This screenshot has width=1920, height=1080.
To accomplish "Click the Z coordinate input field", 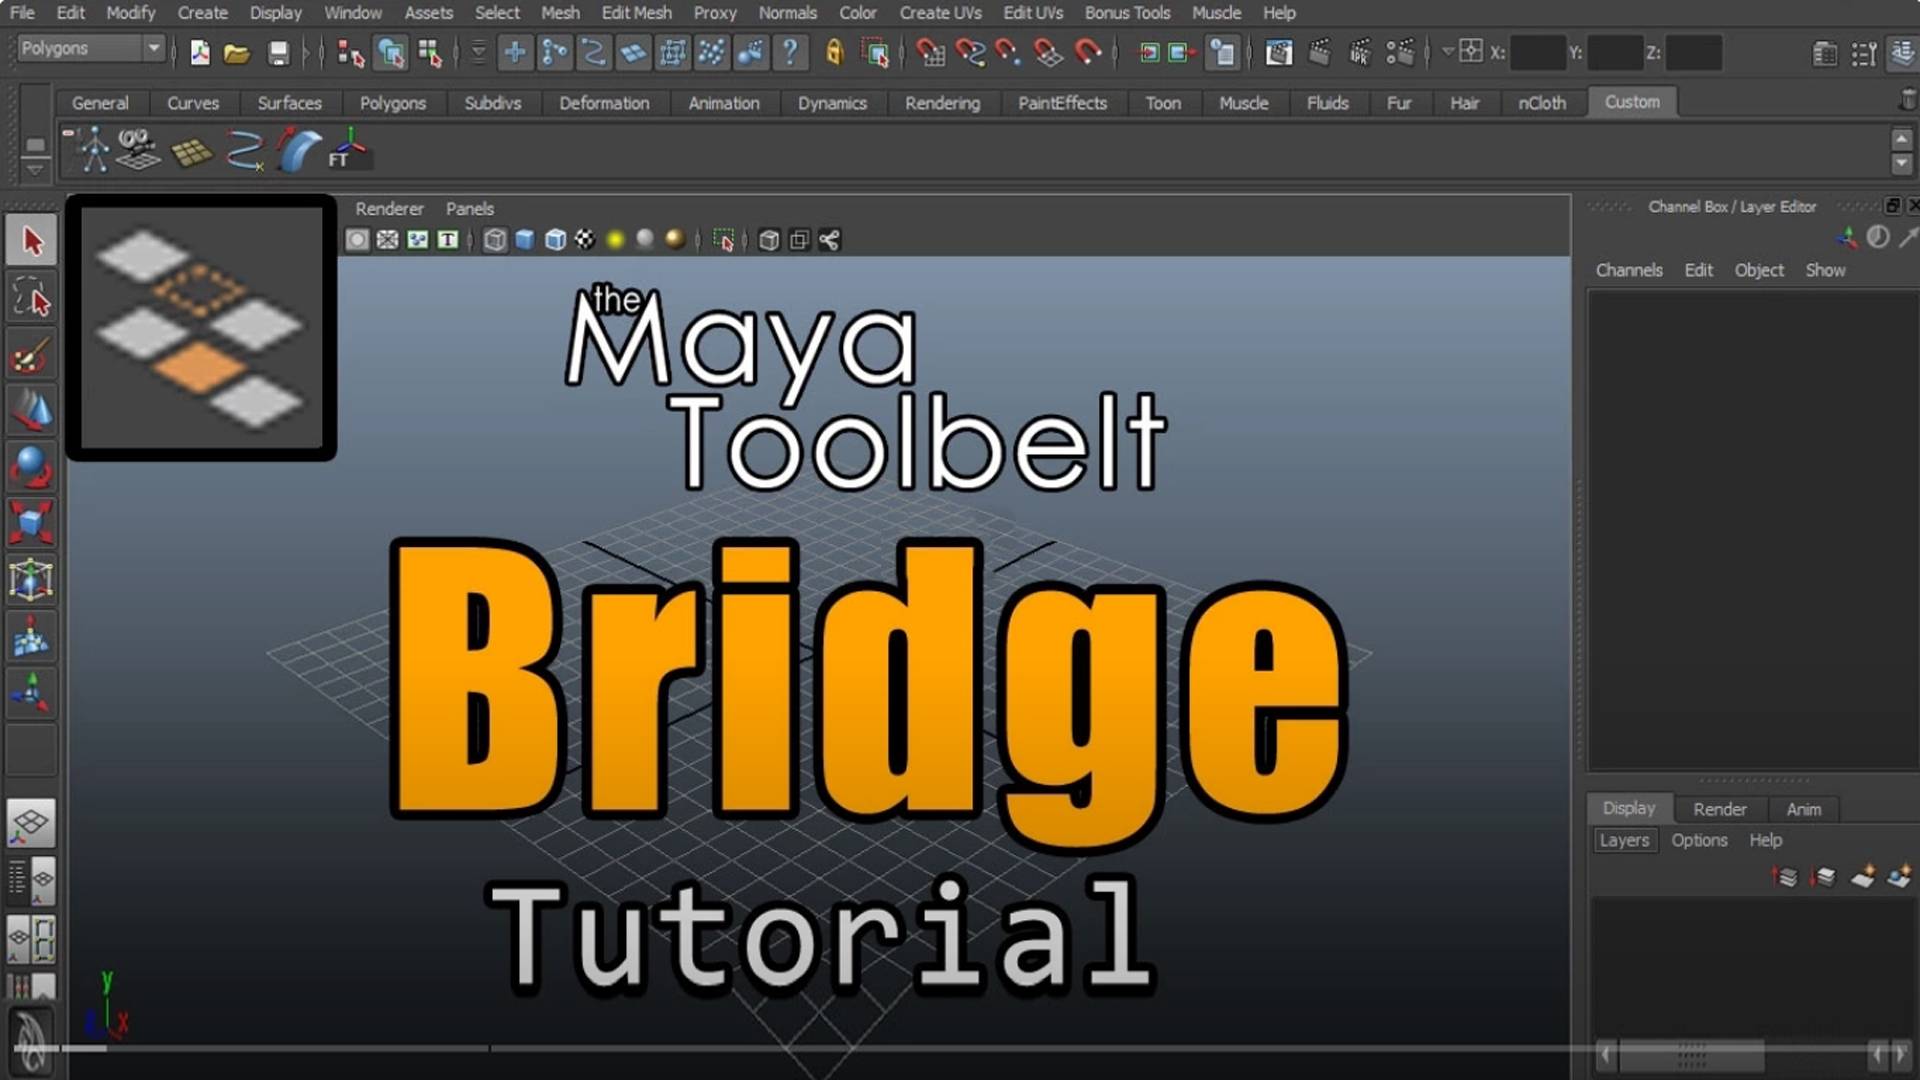I will click(x=1693, y=53).
